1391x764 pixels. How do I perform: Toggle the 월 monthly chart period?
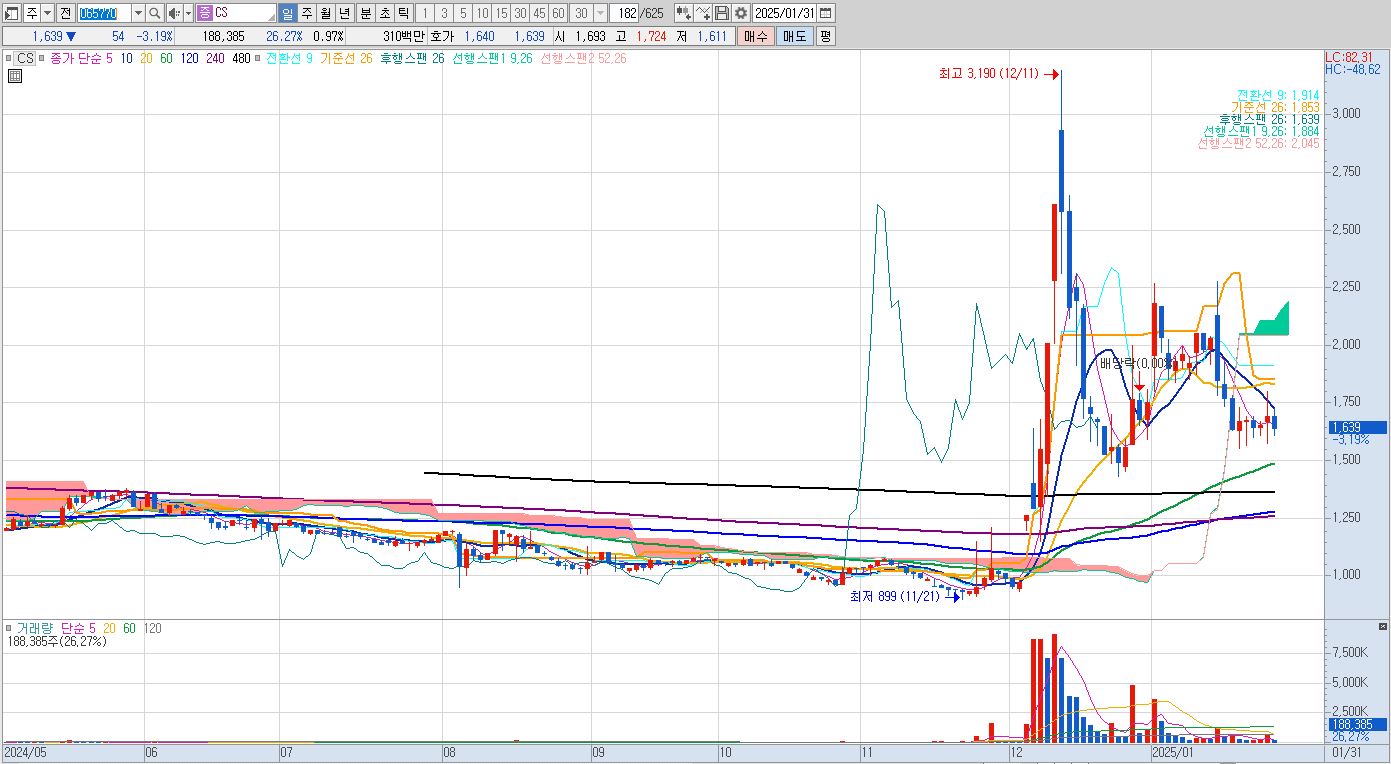click(x=326, y=13)
